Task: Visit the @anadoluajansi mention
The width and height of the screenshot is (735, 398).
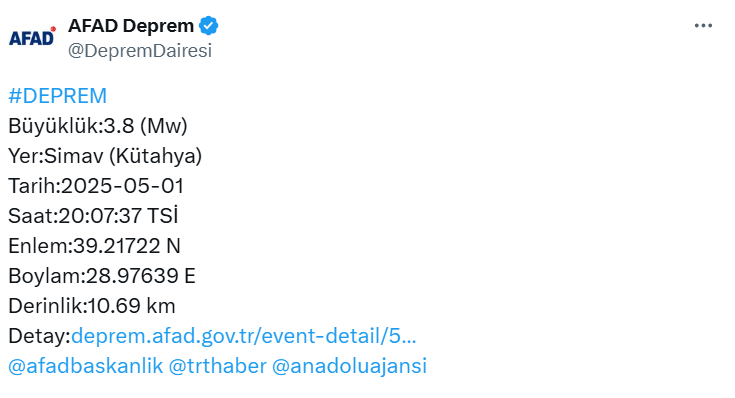Action: tap(350, 366)
